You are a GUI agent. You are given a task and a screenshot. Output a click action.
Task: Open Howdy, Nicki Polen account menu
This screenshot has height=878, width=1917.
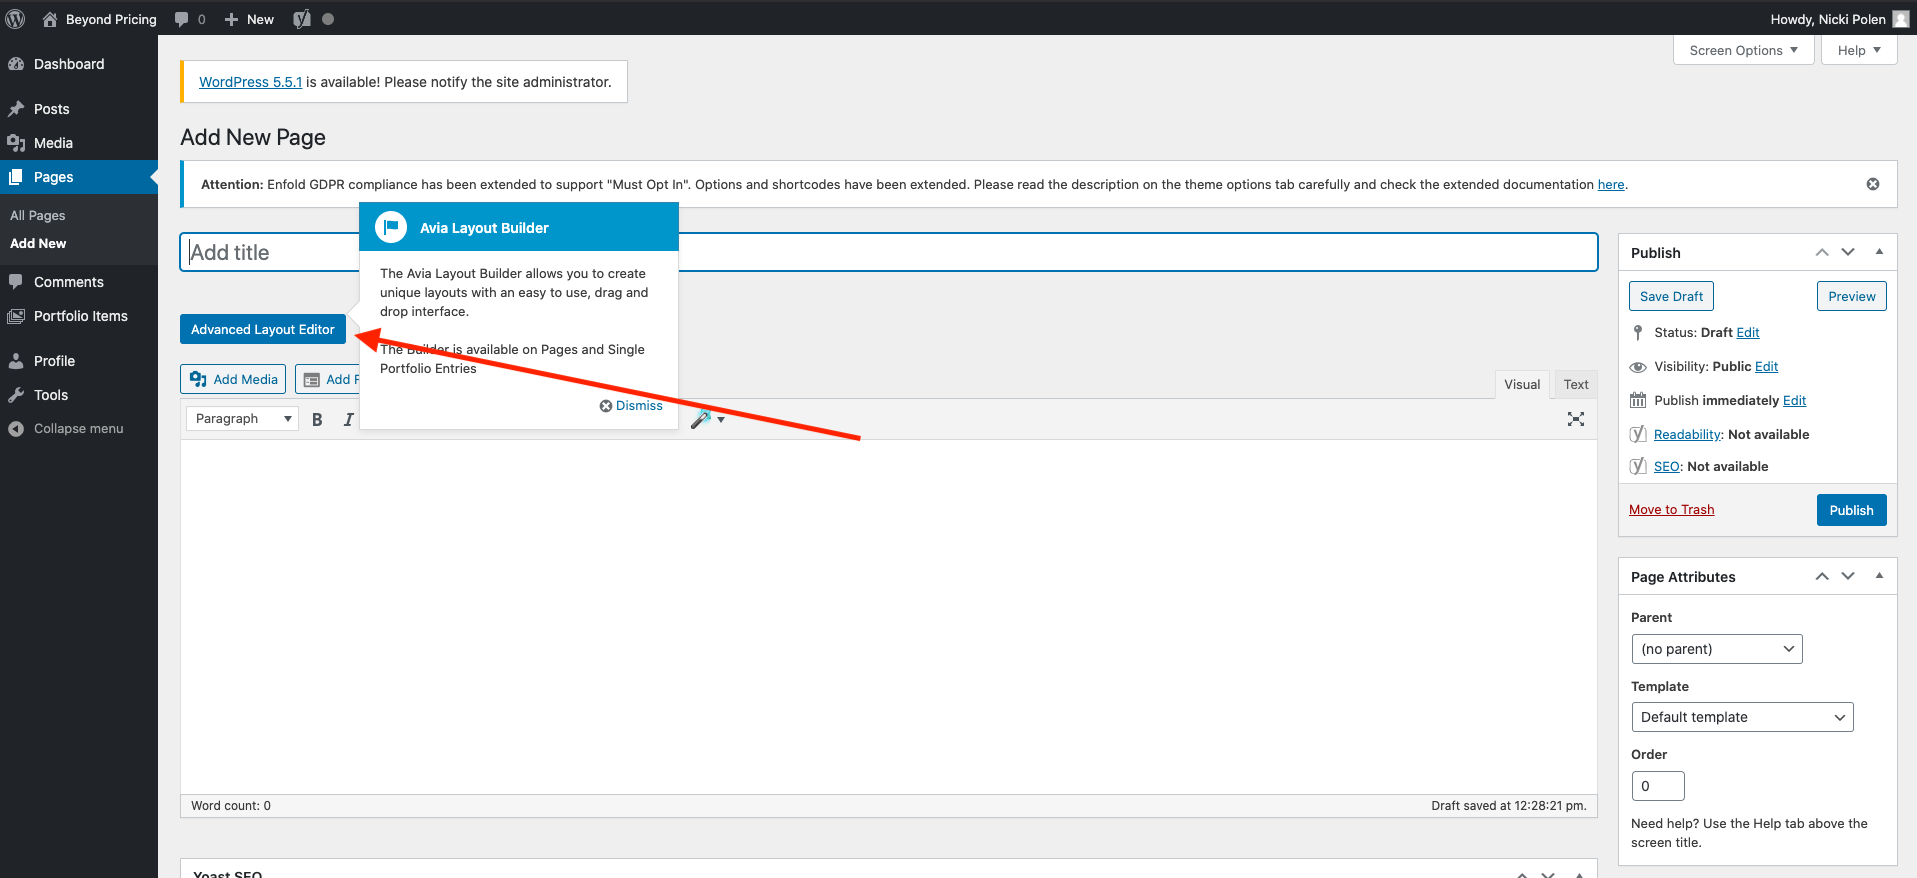pos(1842,19)
